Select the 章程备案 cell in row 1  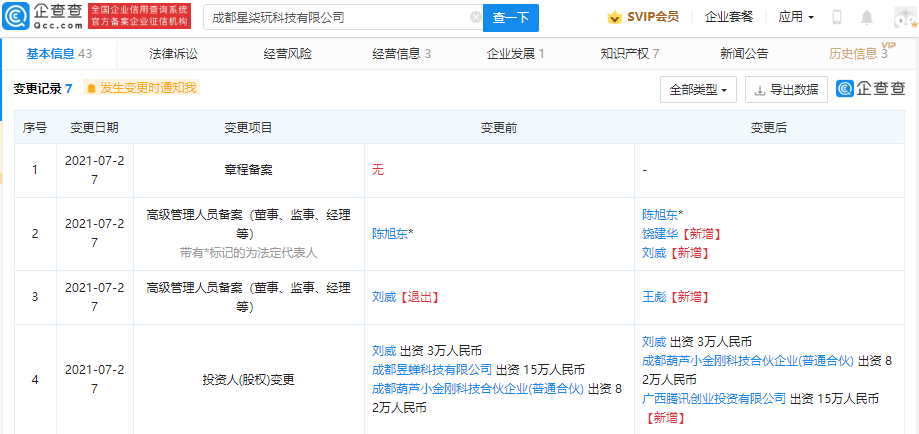pyautogui.click(x=249, y=170)
